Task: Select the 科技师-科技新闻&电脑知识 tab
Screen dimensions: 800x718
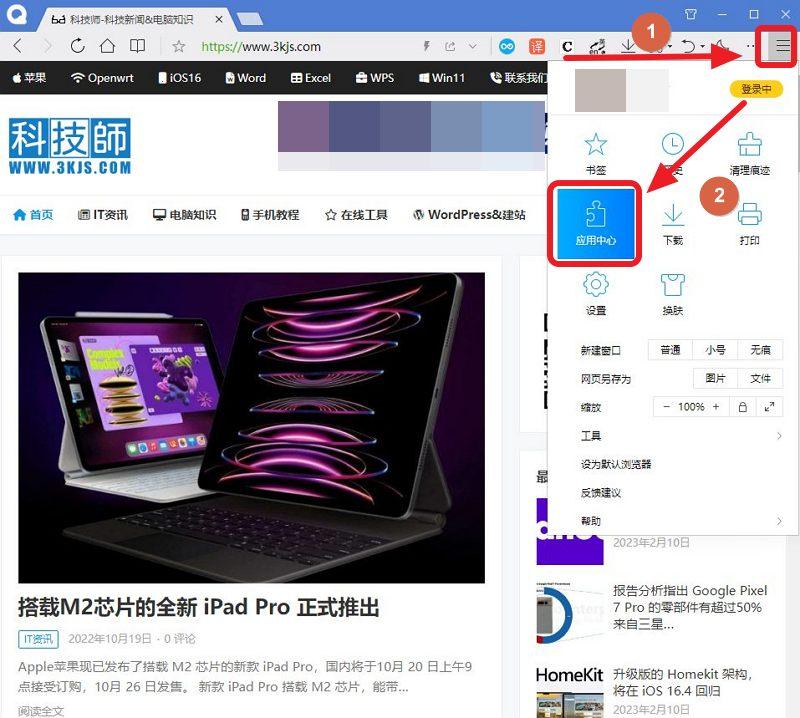Action: (x=132, y=19)
